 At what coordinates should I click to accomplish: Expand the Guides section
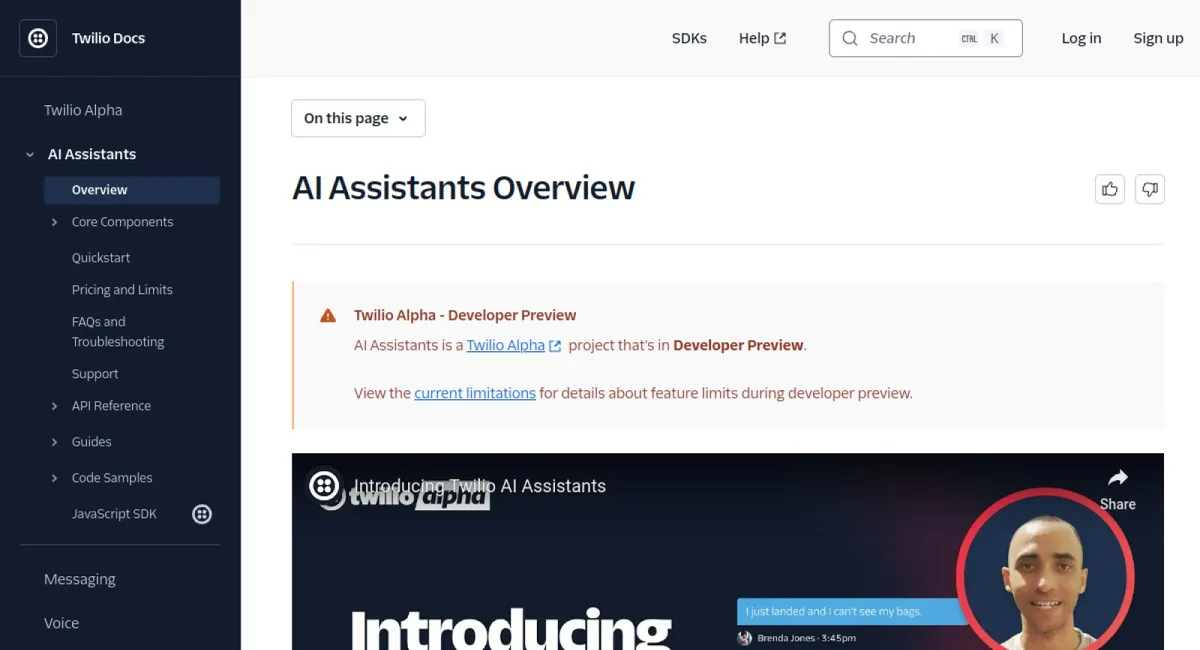(x=54, y=442)
